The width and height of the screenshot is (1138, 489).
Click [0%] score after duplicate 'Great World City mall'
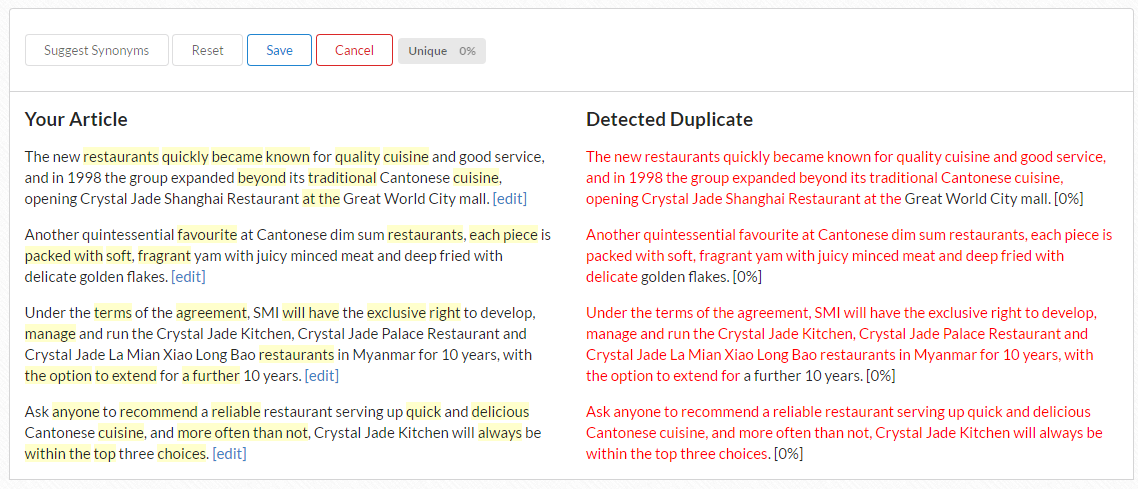pos(1068,198)
